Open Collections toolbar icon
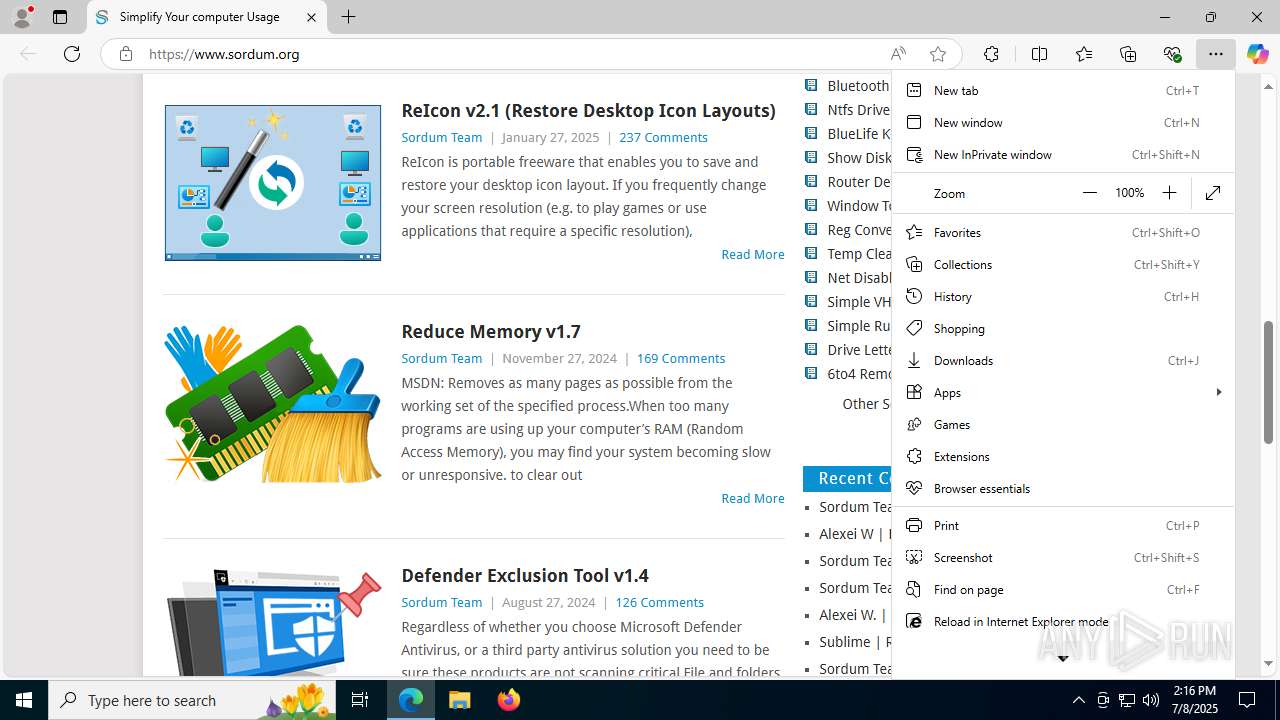Screen dimensions: 1280x720 [1128, 54]
